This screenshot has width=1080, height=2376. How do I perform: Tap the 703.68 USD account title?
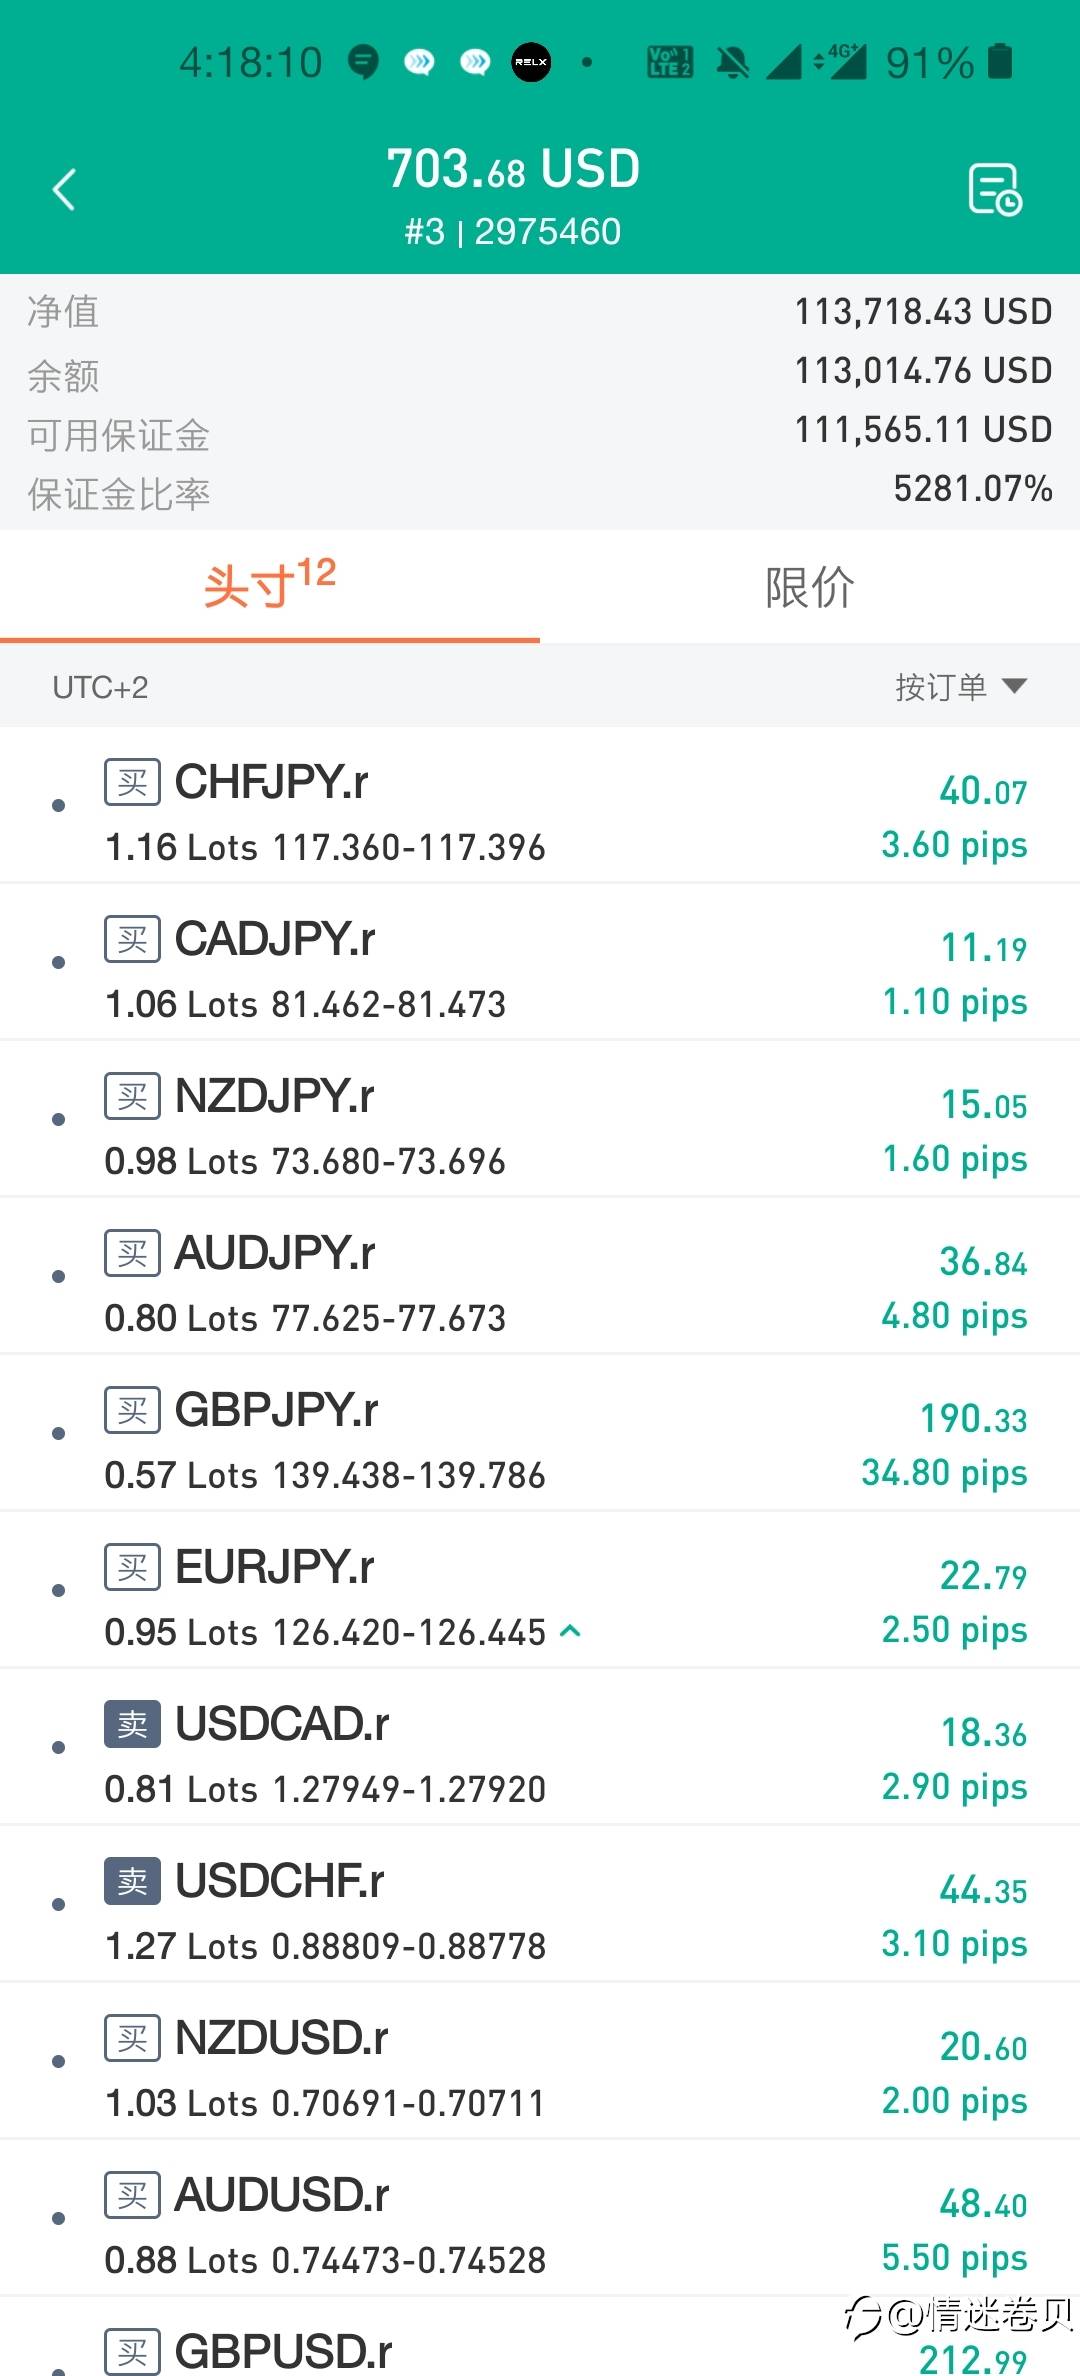[513, 169]
